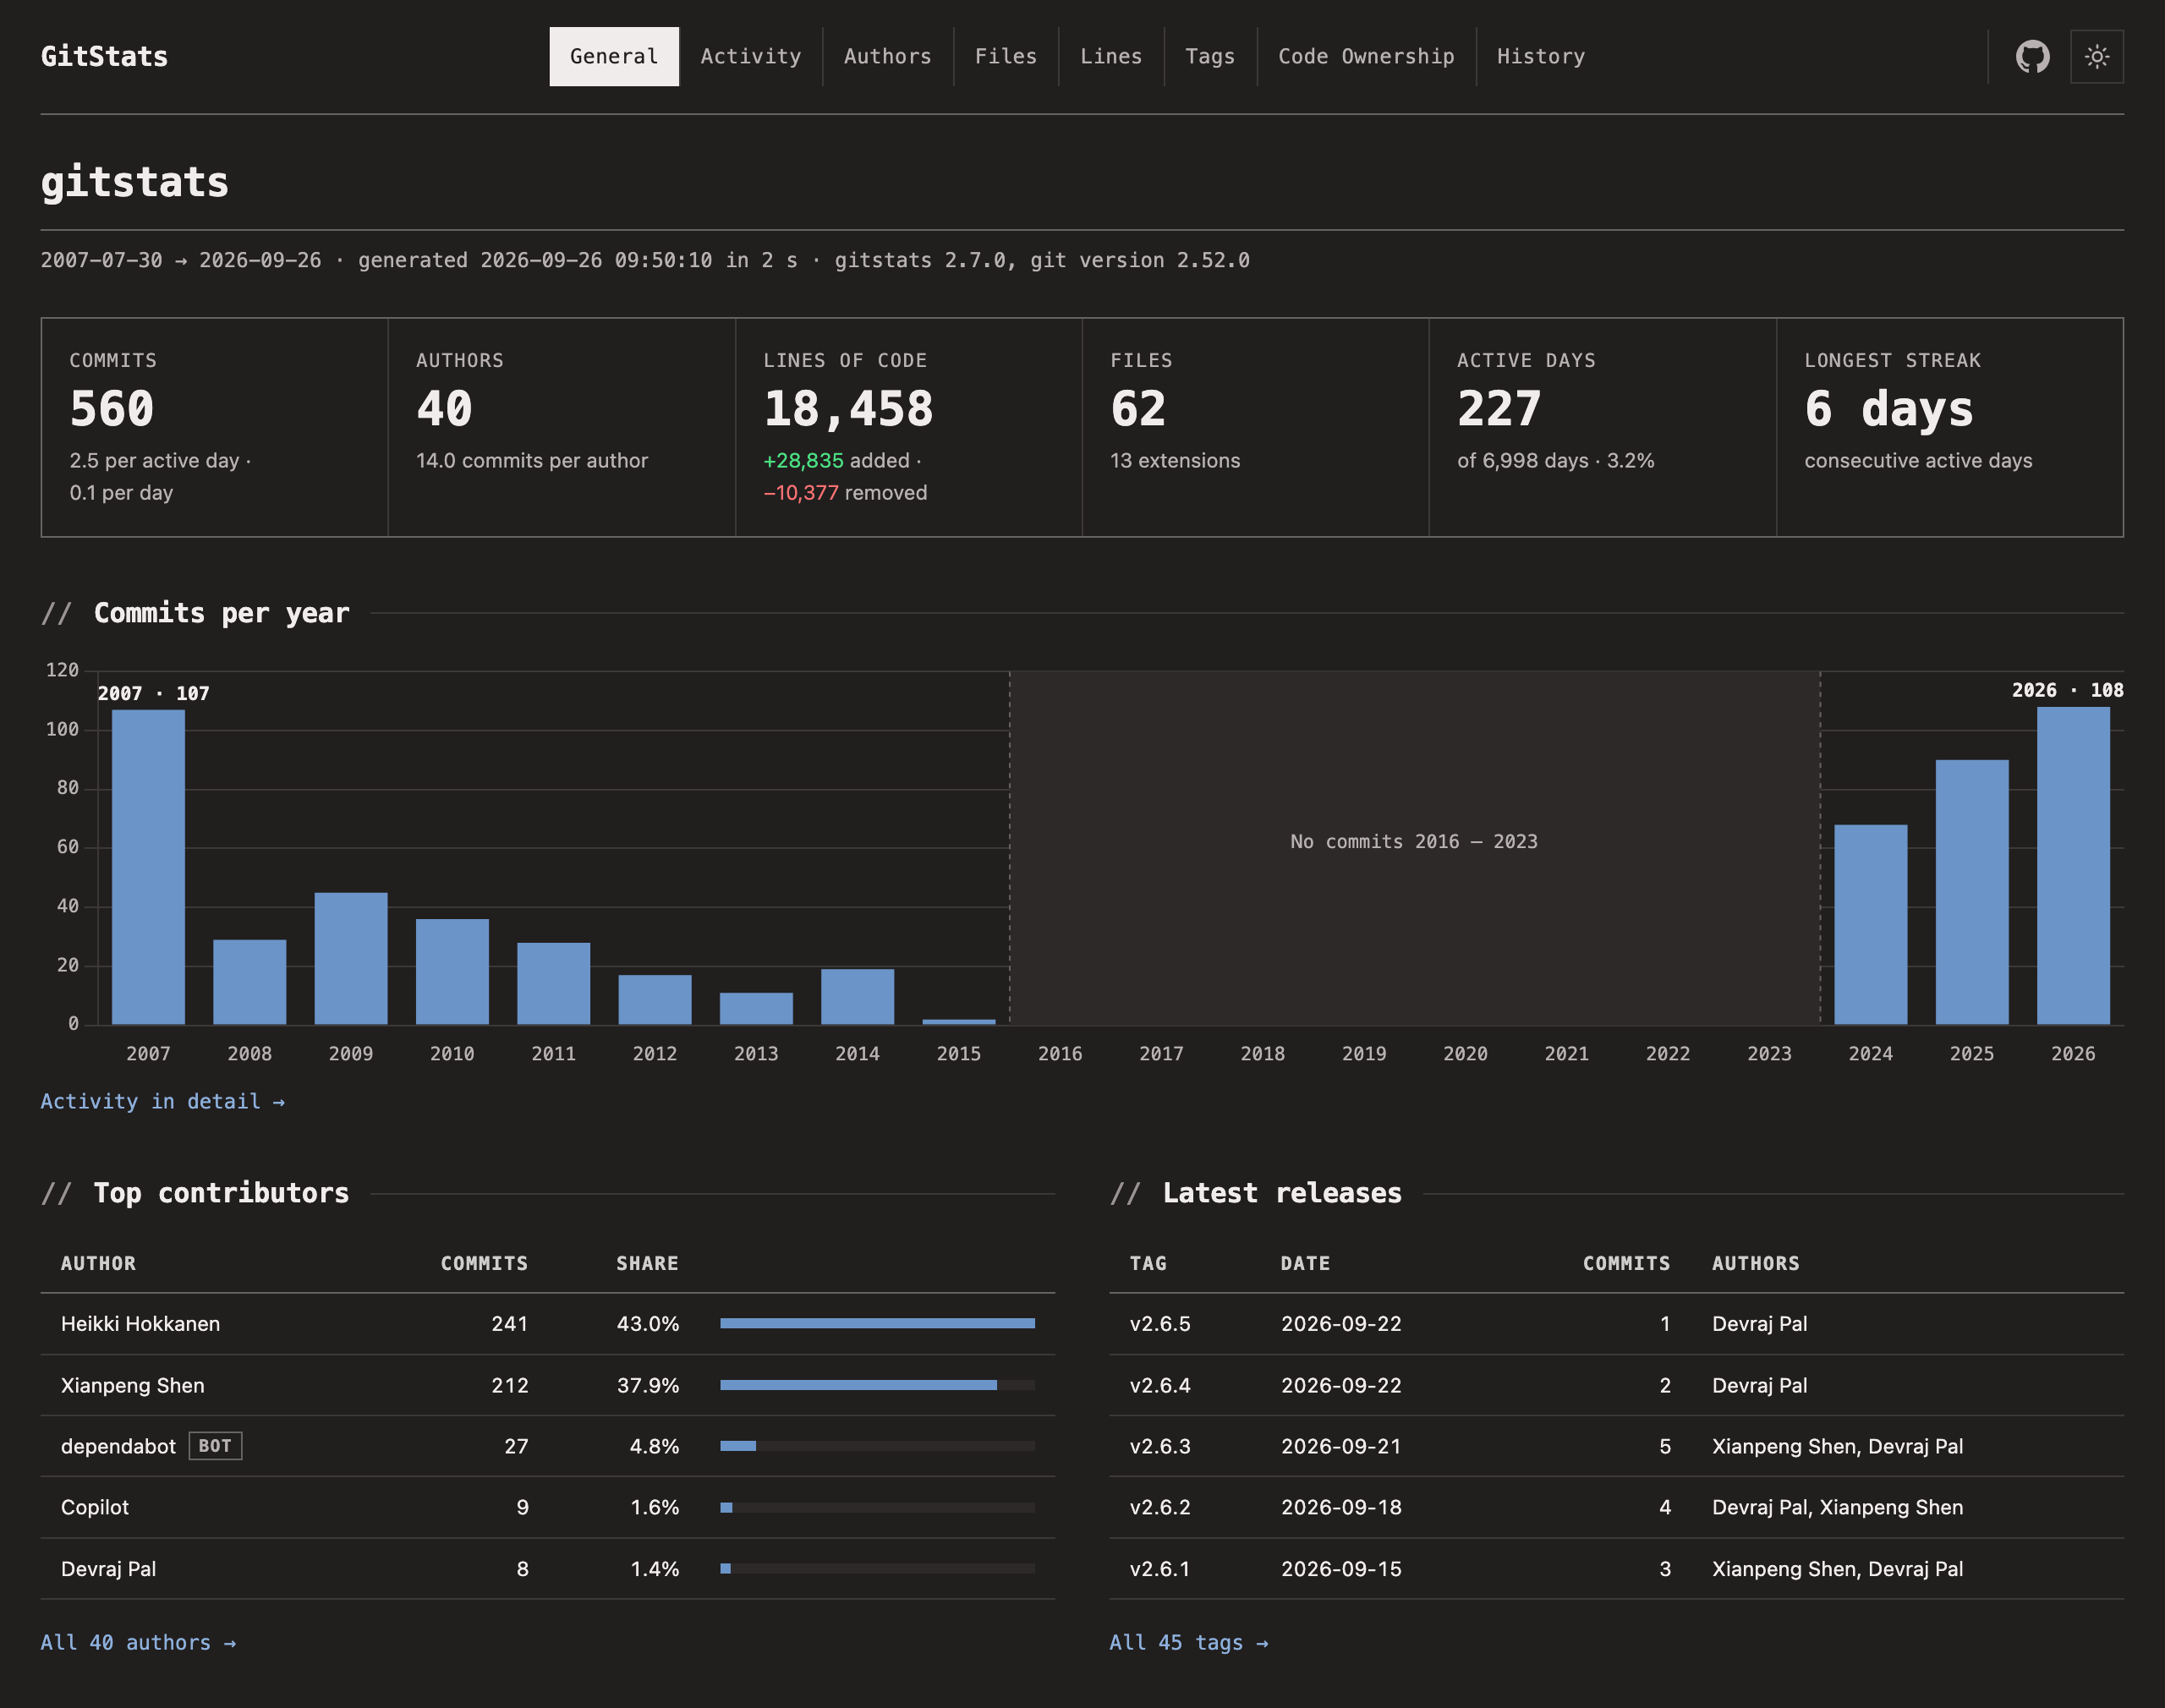Click Copilot's share progress bar
The width and height of the screenshot is (2165, 1708).
877,1507
